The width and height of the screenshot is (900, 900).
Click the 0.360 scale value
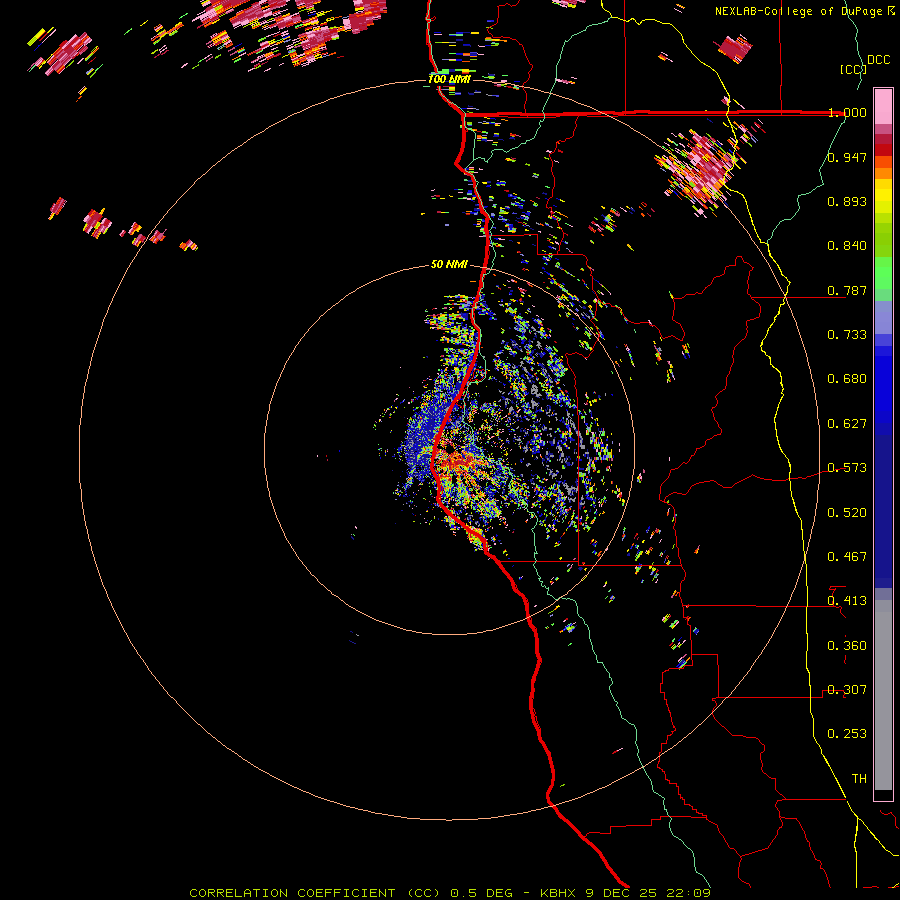tap(847, 646)
